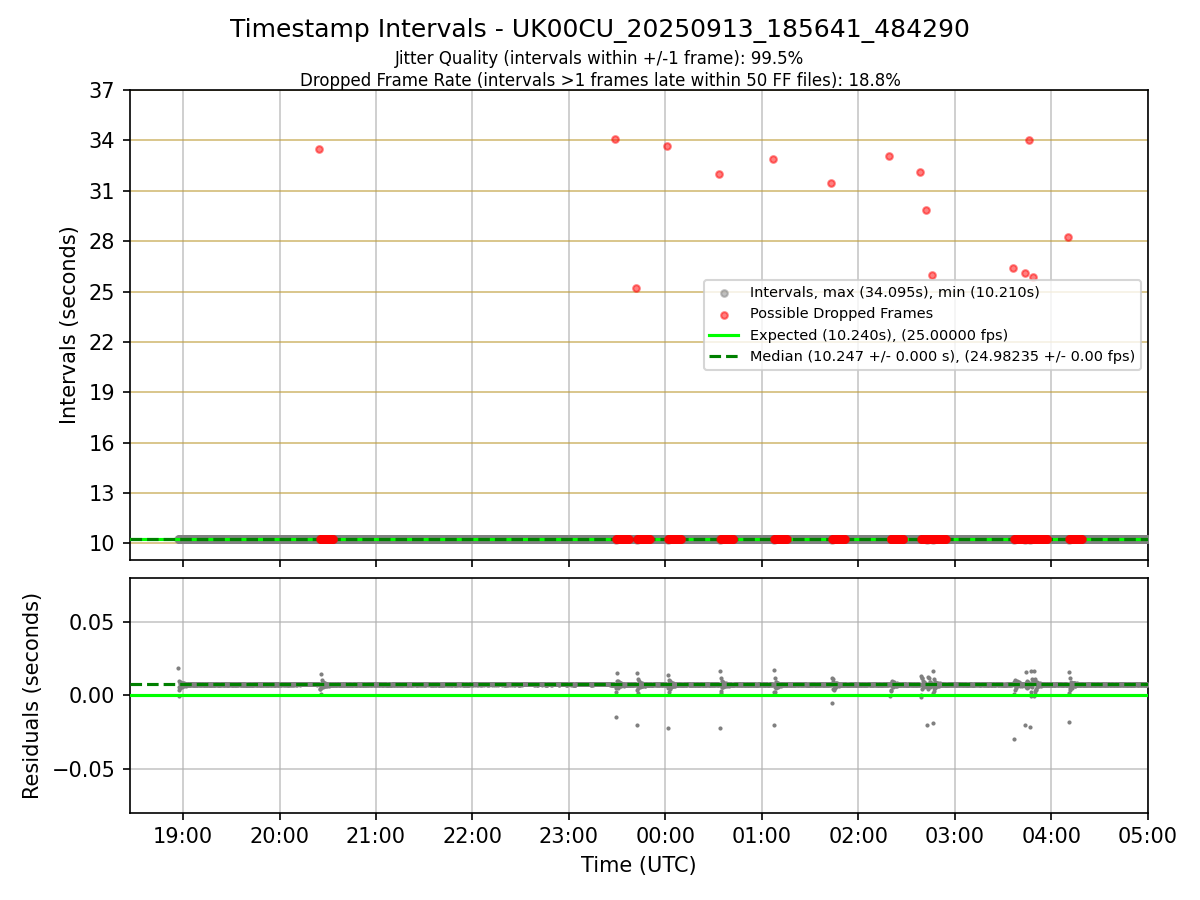Click legend entry 'Intervals, max (34.095s), min (10.210s)'
Image resolution: width=1200 pixels, height=900 pixels.
pos(895,292)
